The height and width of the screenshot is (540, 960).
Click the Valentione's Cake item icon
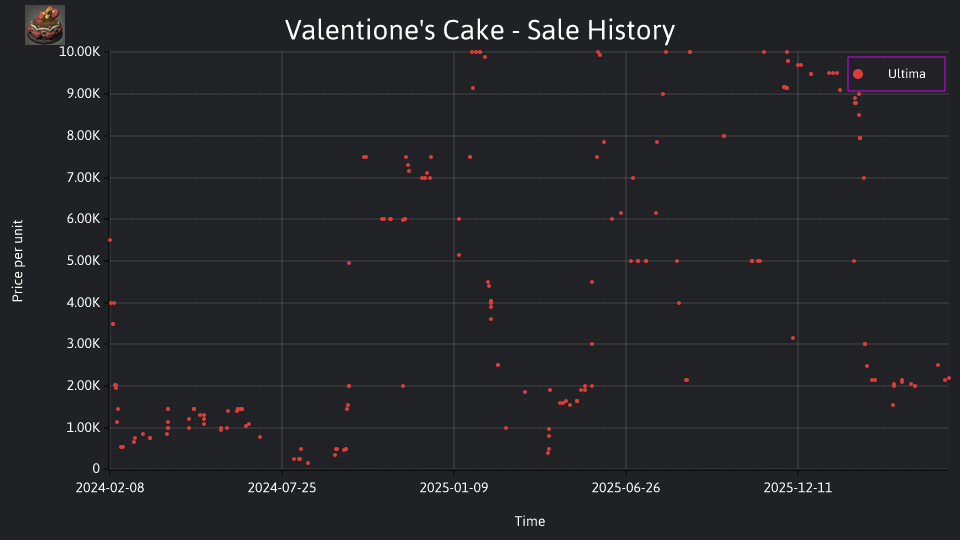point(45,25)
